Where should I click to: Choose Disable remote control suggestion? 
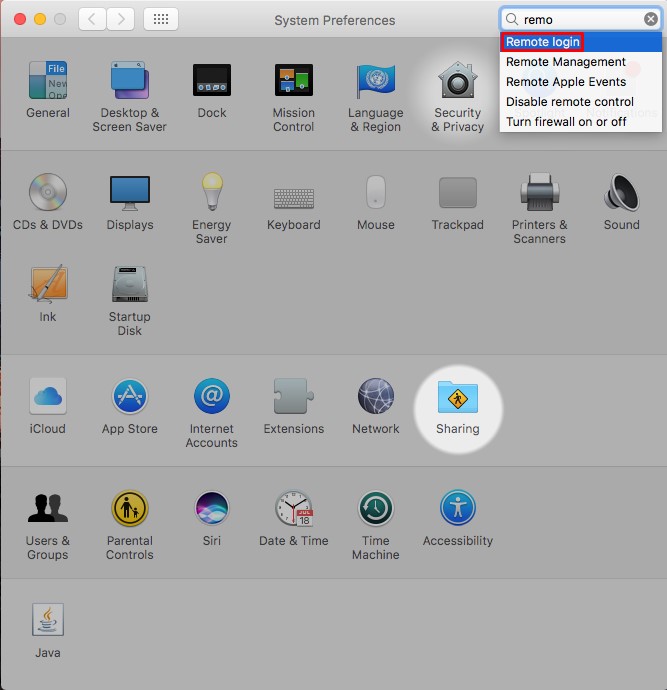[x=581, y=102]
